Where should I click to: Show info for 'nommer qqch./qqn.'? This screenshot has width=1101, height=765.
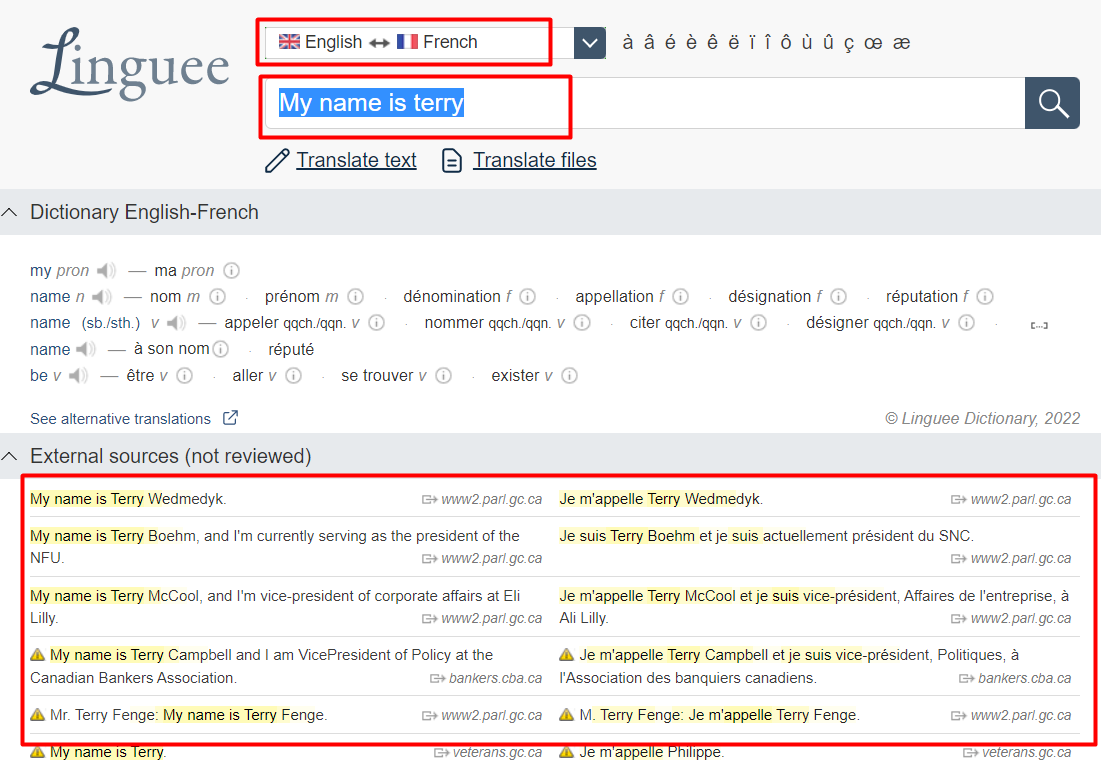pyautogui.click(x=582, y=322)
